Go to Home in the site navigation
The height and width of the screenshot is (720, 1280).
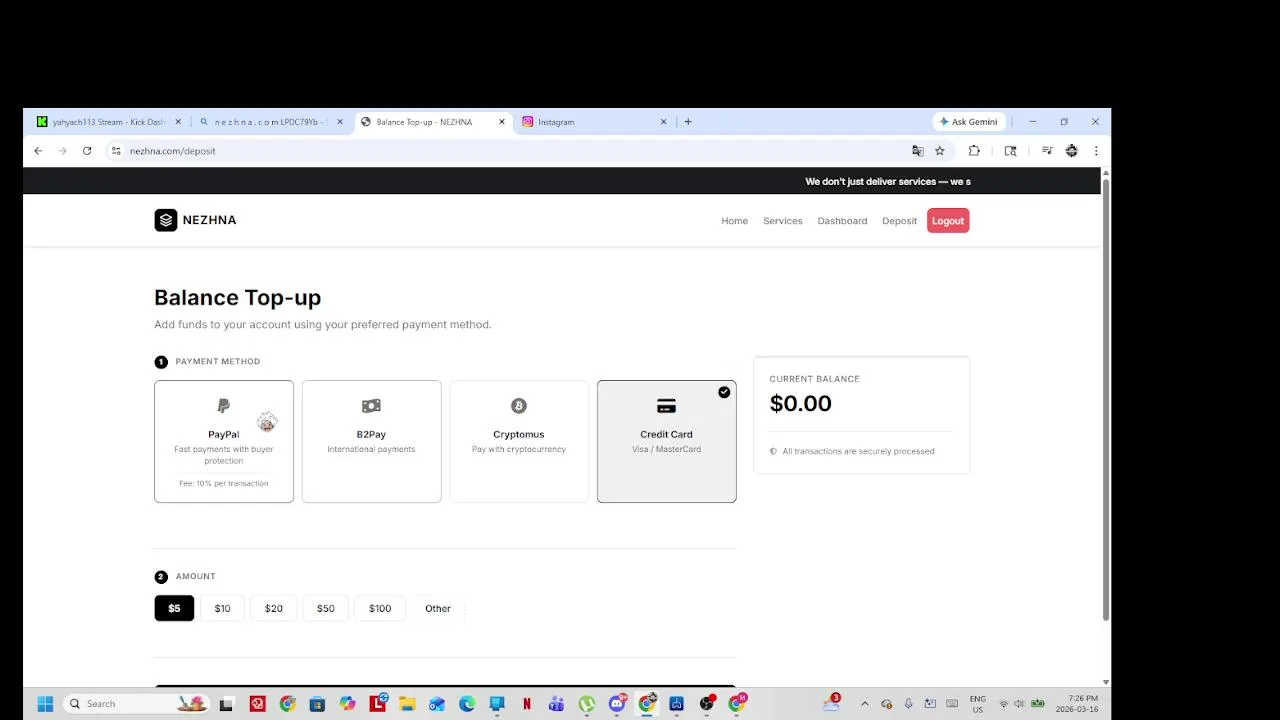point(735,221)
